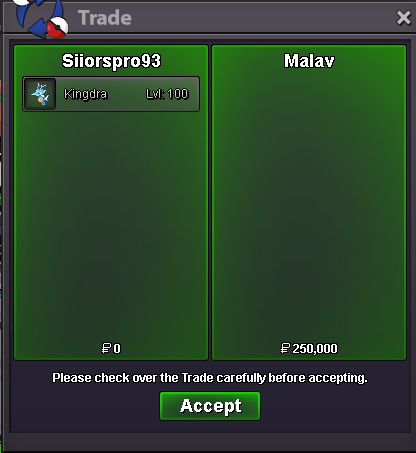Screen dimensions: 416x453
Task: Click the Kingdra name label
Action: pos(85,94)
